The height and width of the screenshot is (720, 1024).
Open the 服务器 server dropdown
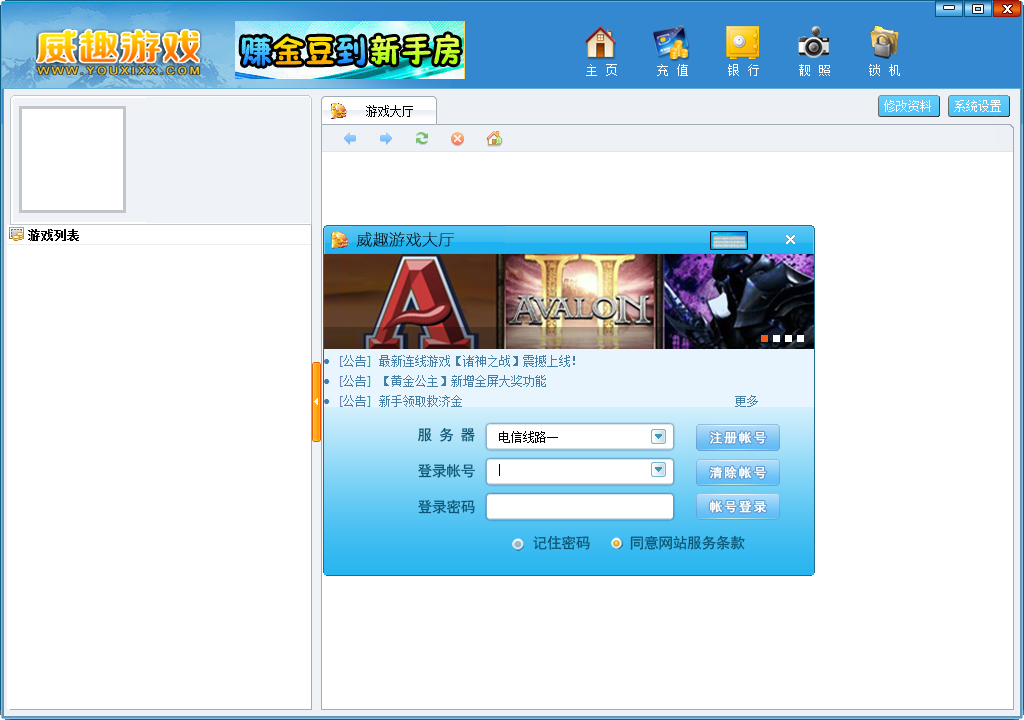[658, 436]
